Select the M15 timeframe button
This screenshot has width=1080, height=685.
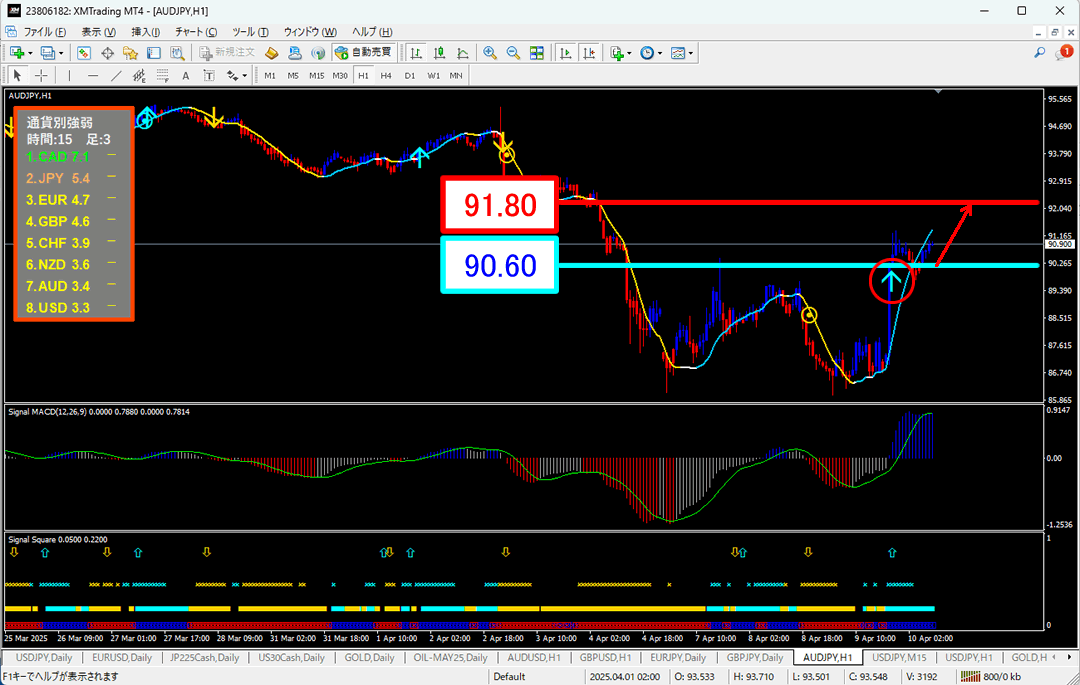[316, 75]
